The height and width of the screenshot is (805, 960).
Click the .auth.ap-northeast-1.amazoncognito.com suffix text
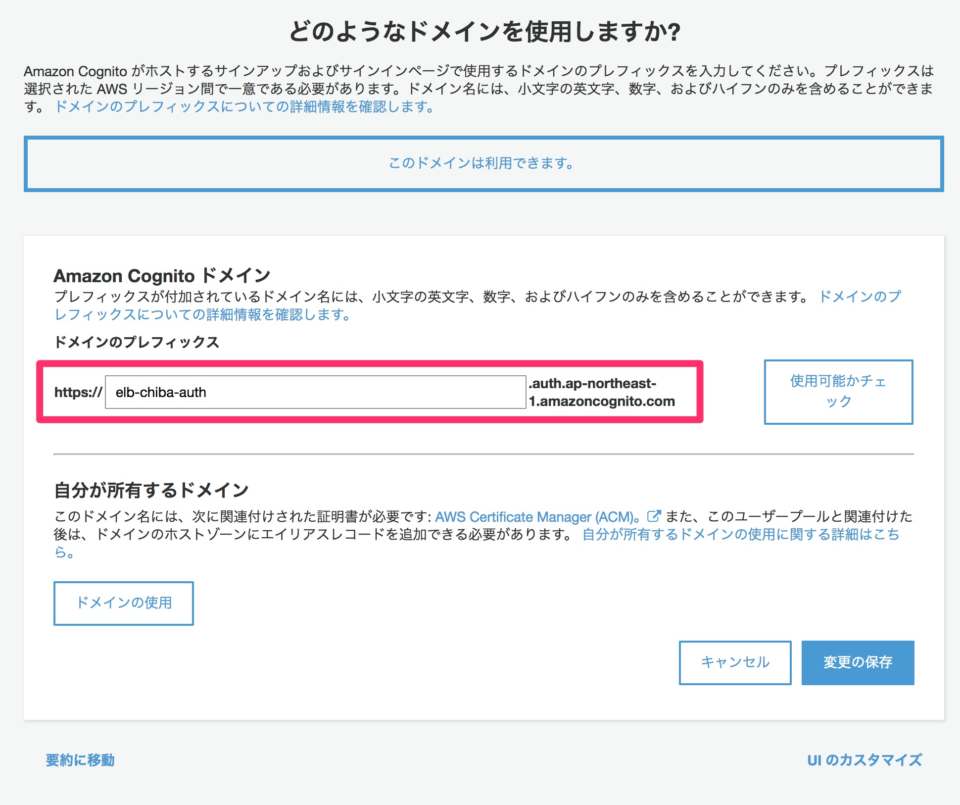click(x=602, y=392)
